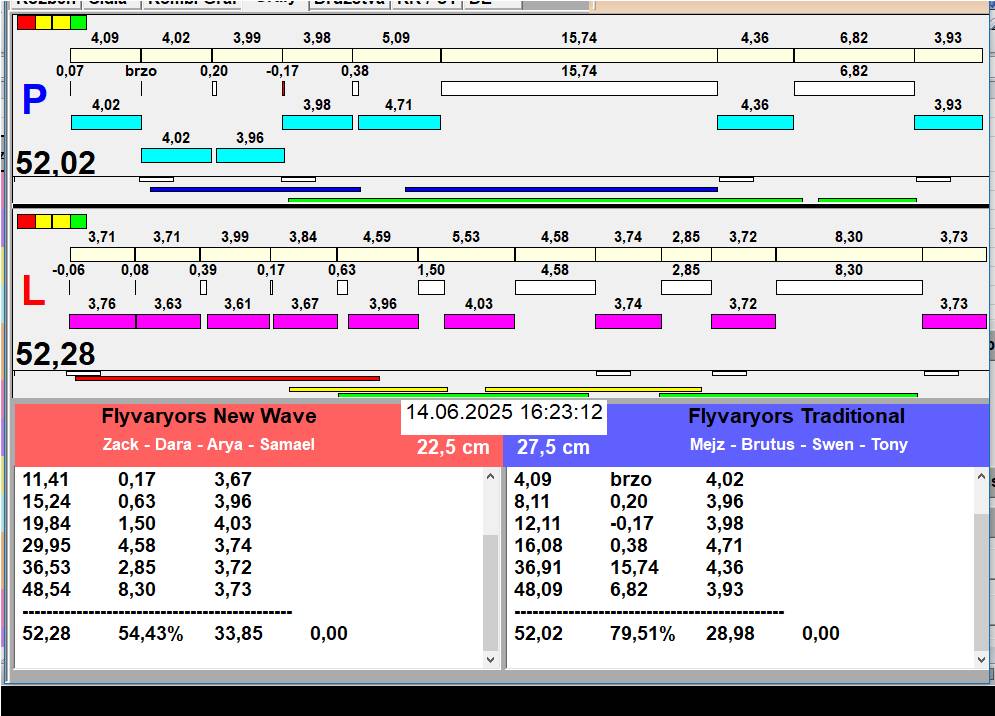This screenshot has height=716, width=995.
Task: Click the 48,54 cell in the New Wave list
Action: 46,589
